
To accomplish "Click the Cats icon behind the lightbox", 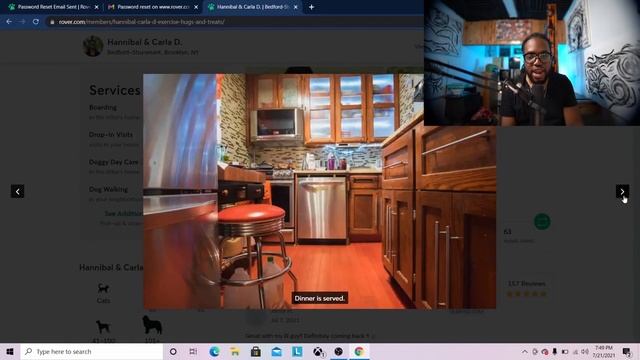I will (103, 289).
